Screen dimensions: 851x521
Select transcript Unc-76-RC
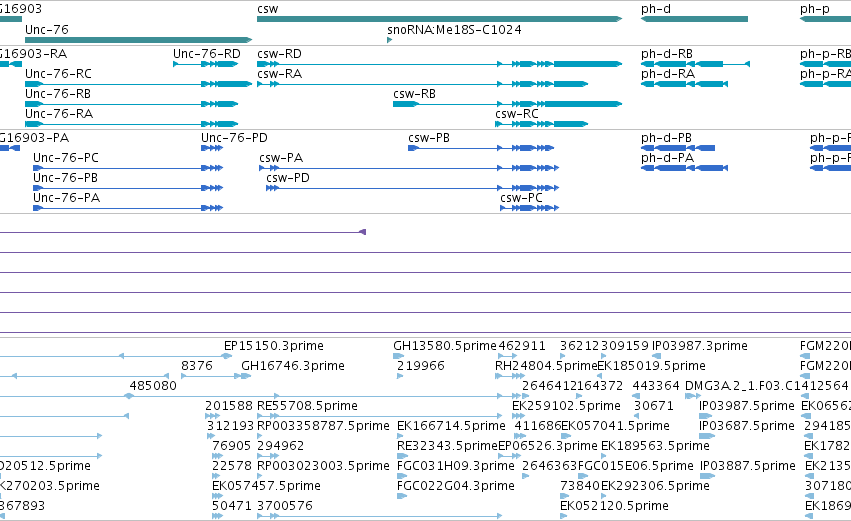(x=138, y=84)
